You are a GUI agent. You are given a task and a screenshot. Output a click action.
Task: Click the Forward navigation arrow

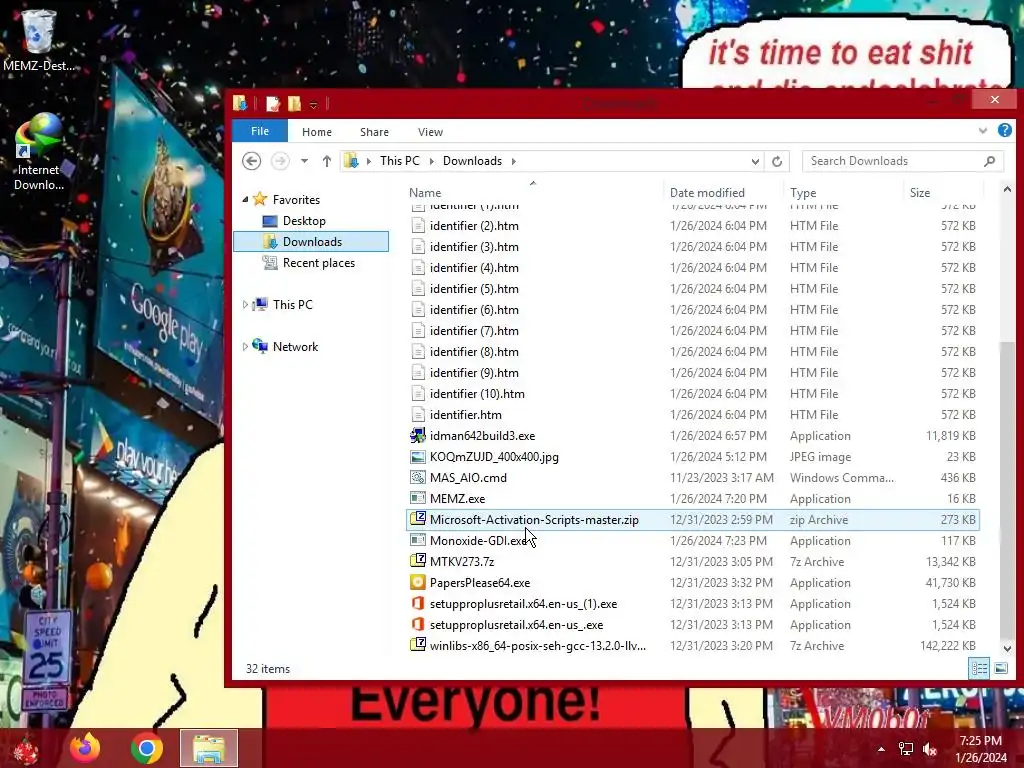tap(280, 161)
